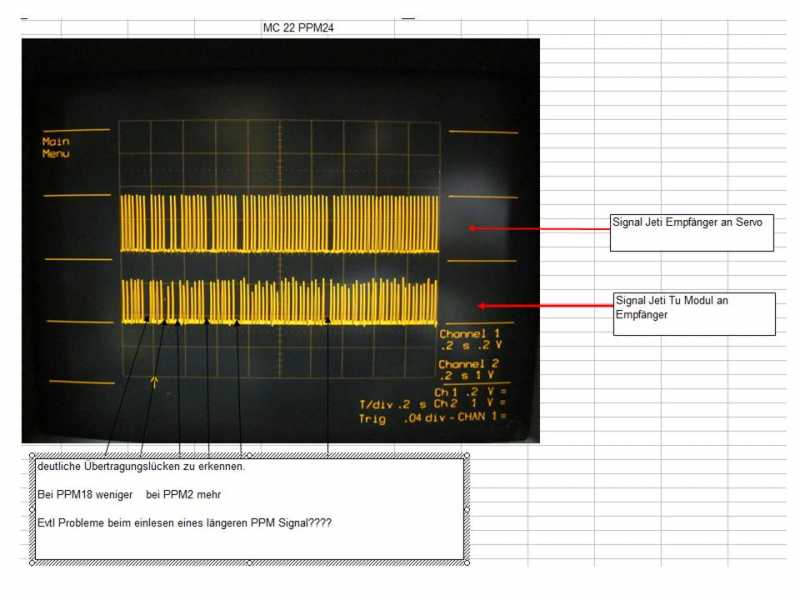Screen dimensions: 800x600
Task: Select the 'MC 22 PPM24' title cell
Action: (298, 28)
